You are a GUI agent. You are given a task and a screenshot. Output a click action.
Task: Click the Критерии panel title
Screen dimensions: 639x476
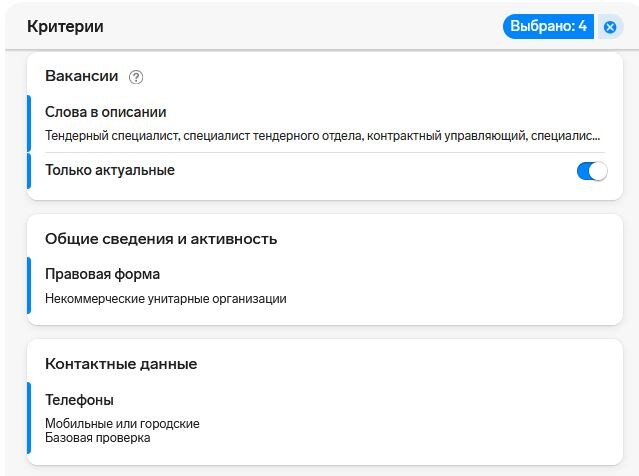click(65, 27)
